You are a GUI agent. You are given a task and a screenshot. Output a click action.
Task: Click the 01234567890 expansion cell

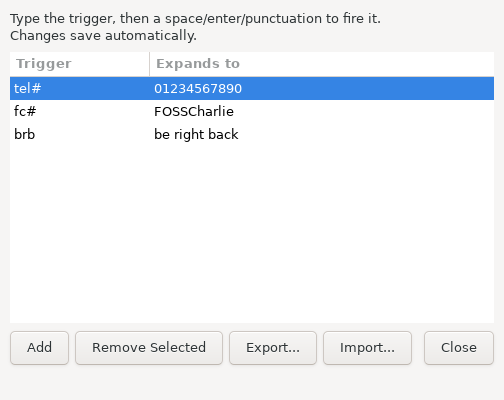pyautogui.click(x=198, y=89)
